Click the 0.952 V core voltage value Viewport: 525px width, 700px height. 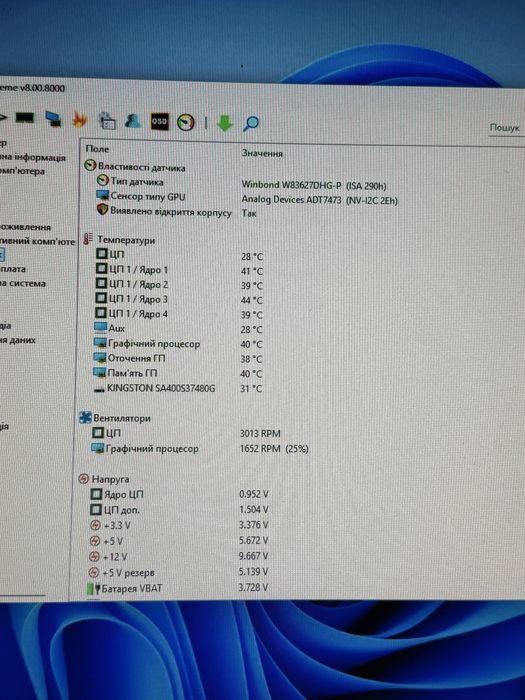[x=254, y=494]
